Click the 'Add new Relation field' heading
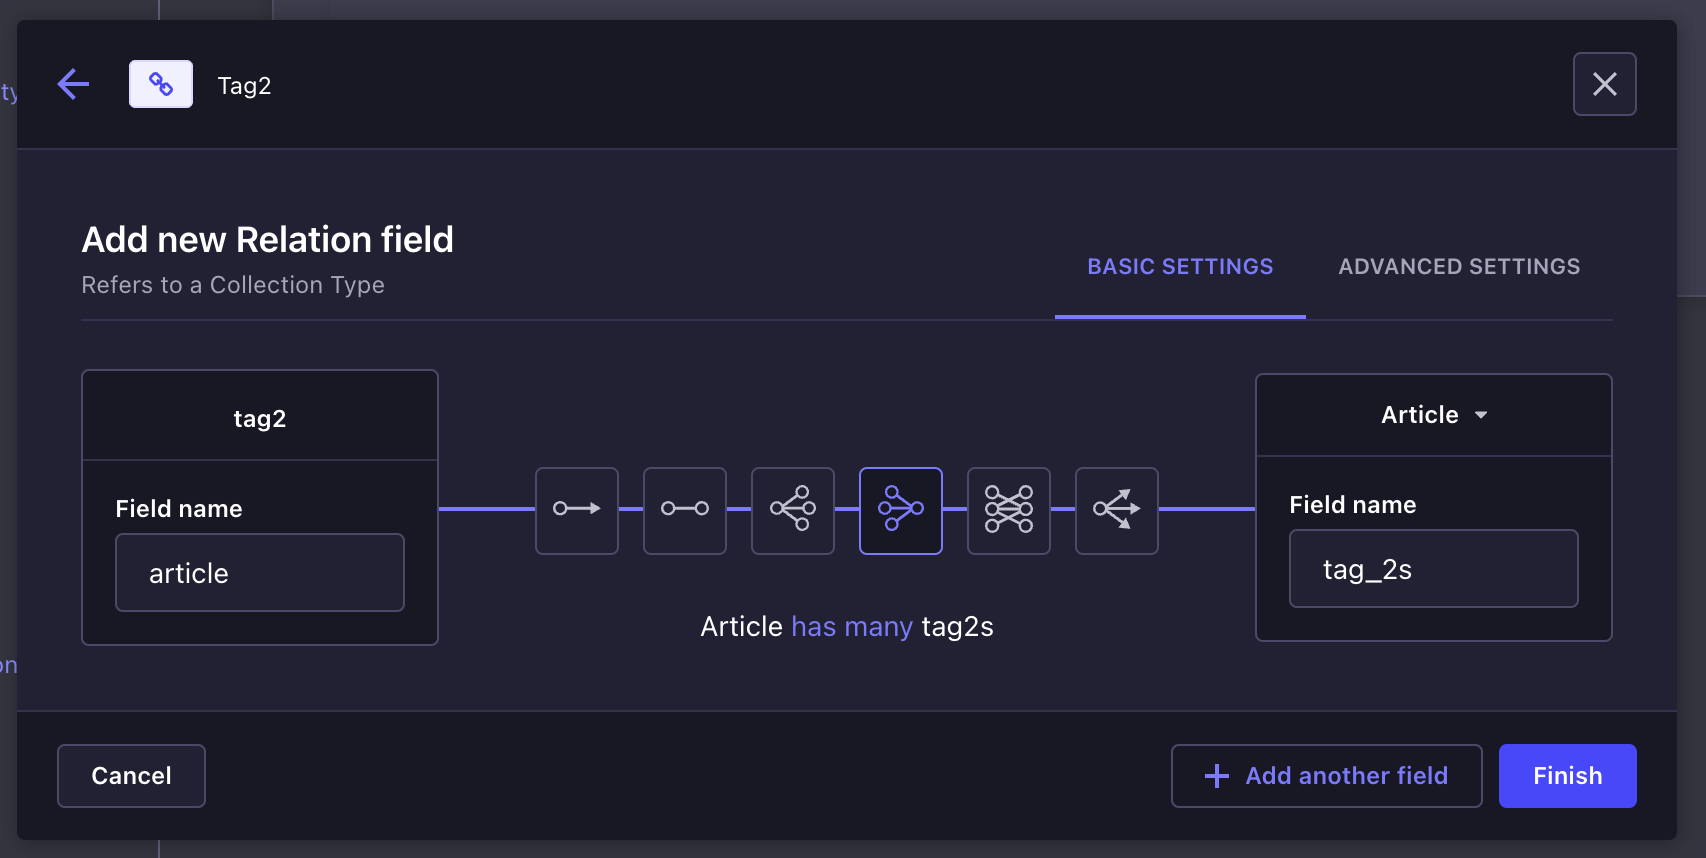The width and height of the screenshot is (1706, 858). pos(268,240)
